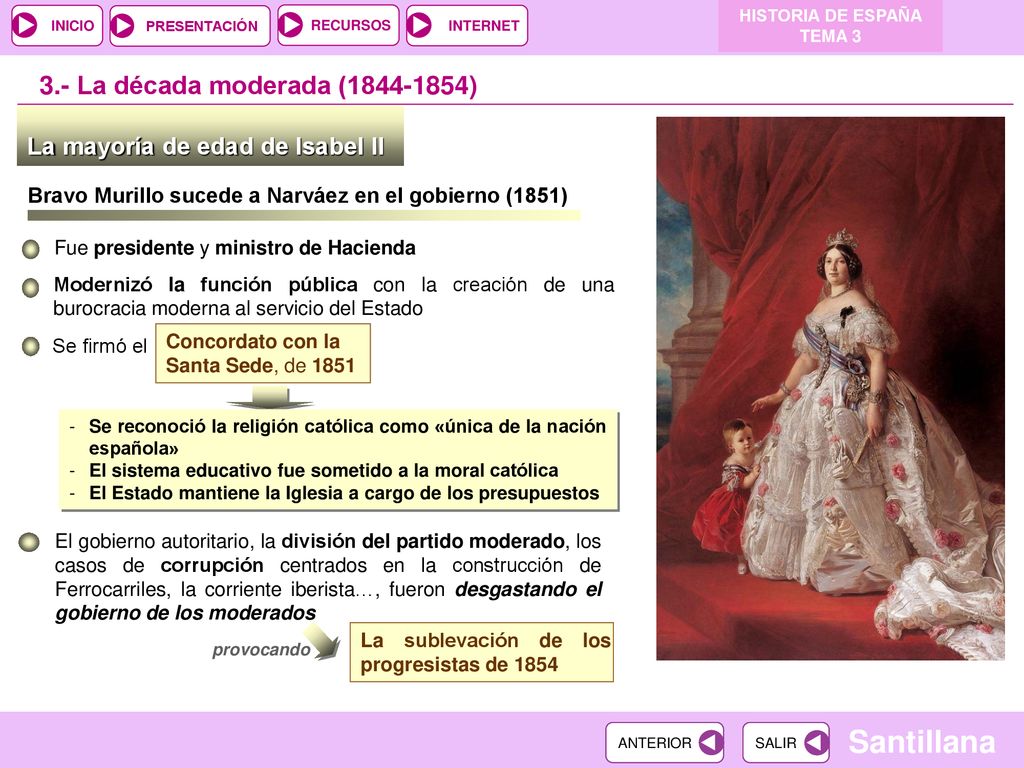Click the bullet beside 'Fue presidente'

[31, 249]
